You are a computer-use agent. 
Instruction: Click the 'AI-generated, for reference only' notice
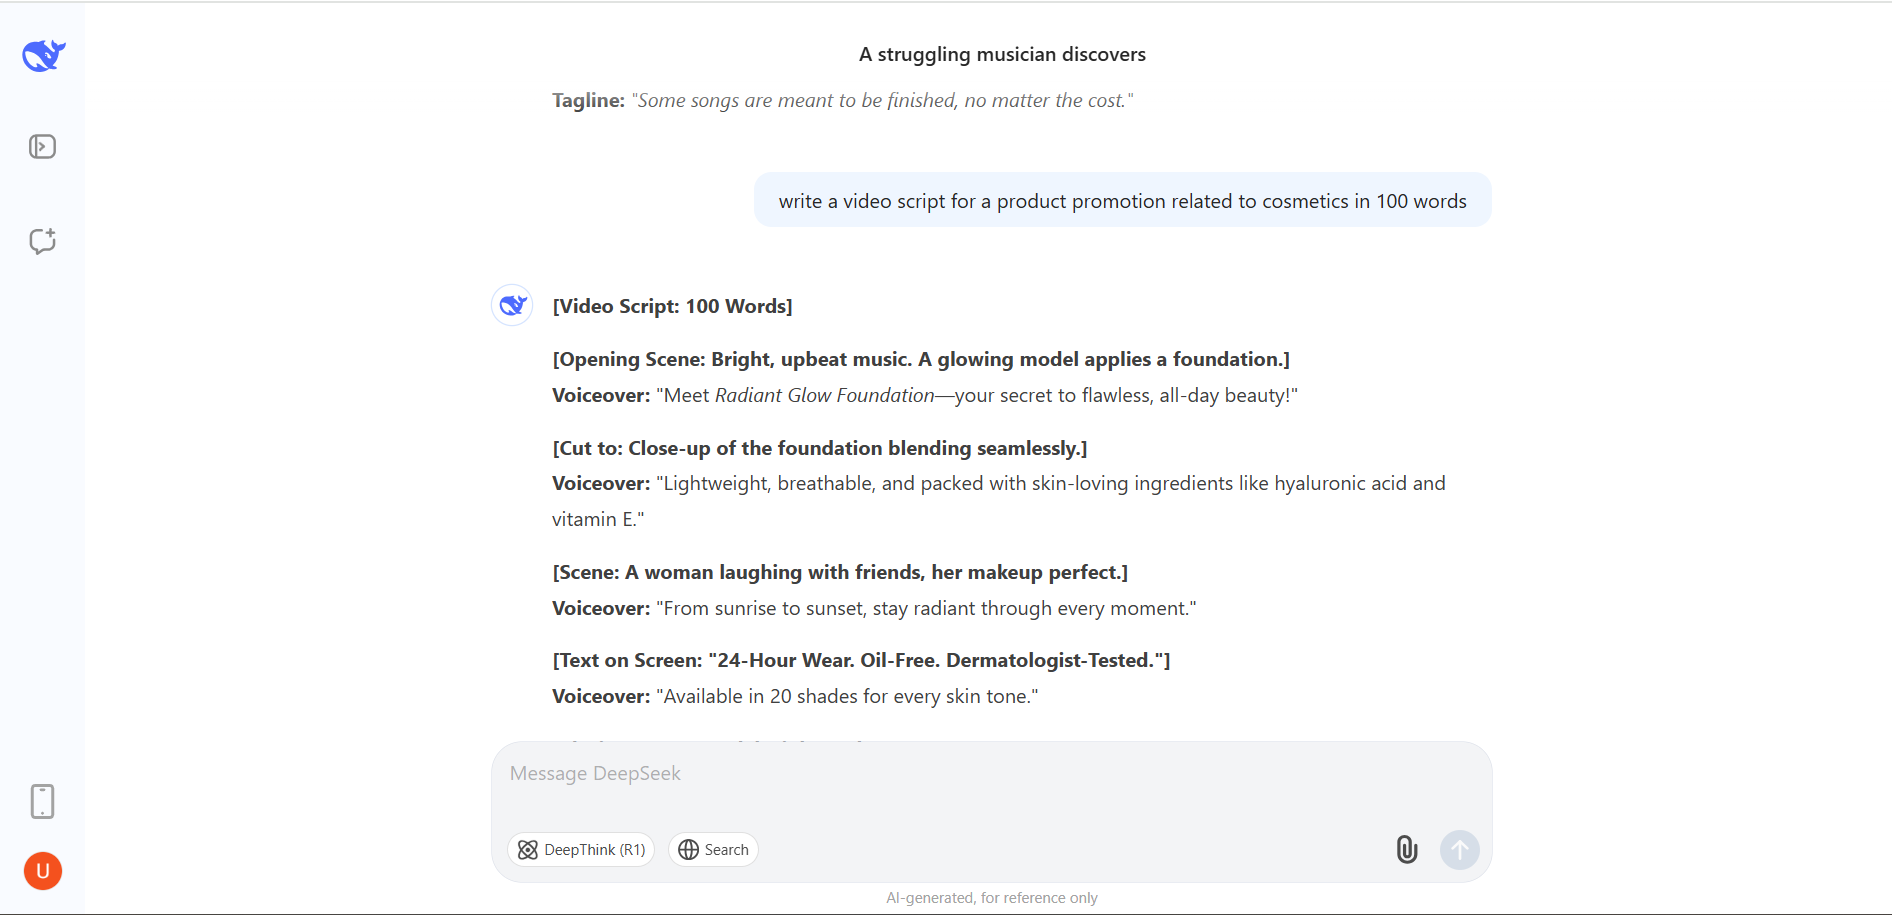pyautogui.click(x=991, y=897)
